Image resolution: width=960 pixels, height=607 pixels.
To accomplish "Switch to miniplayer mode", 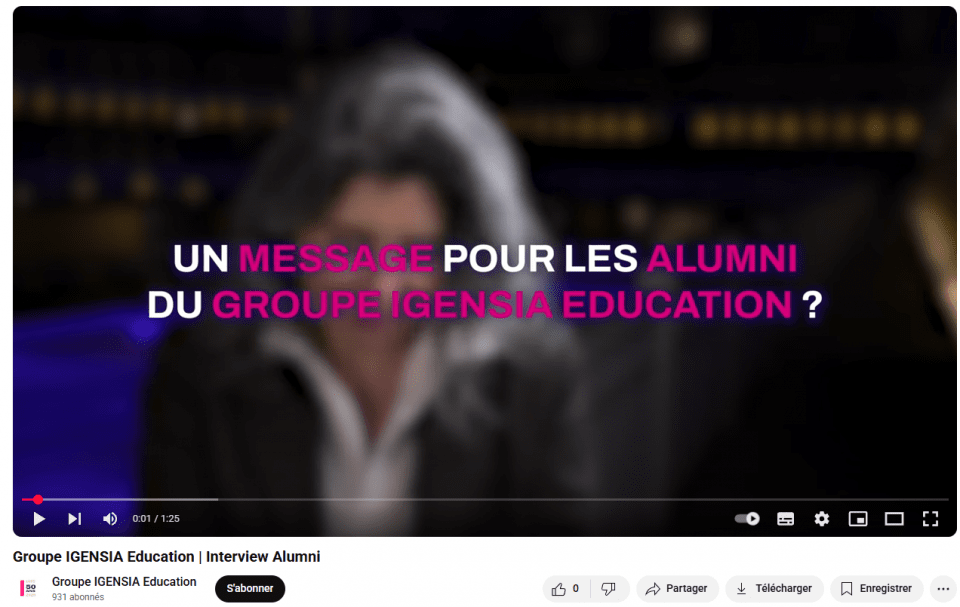I will (858, 519).
